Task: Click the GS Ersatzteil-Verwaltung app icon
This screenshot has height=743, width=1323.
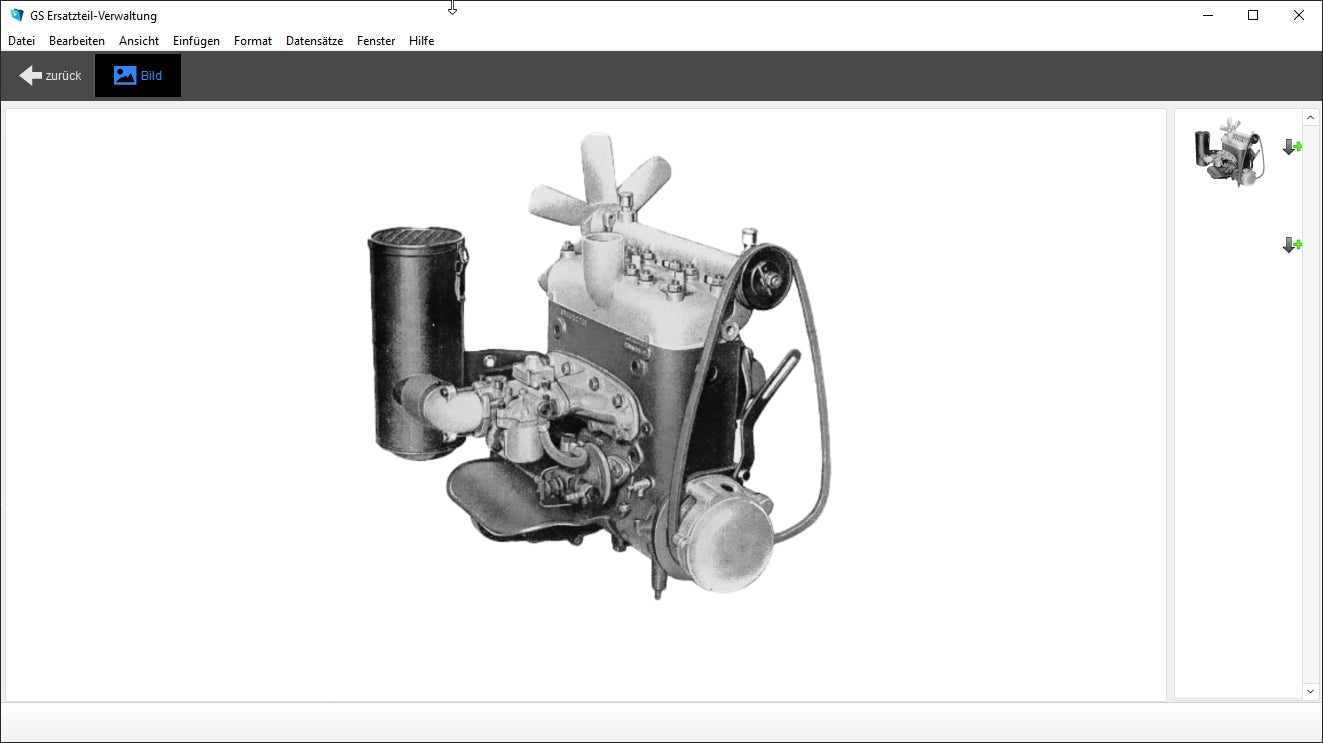Action: (x=16, y=15)
